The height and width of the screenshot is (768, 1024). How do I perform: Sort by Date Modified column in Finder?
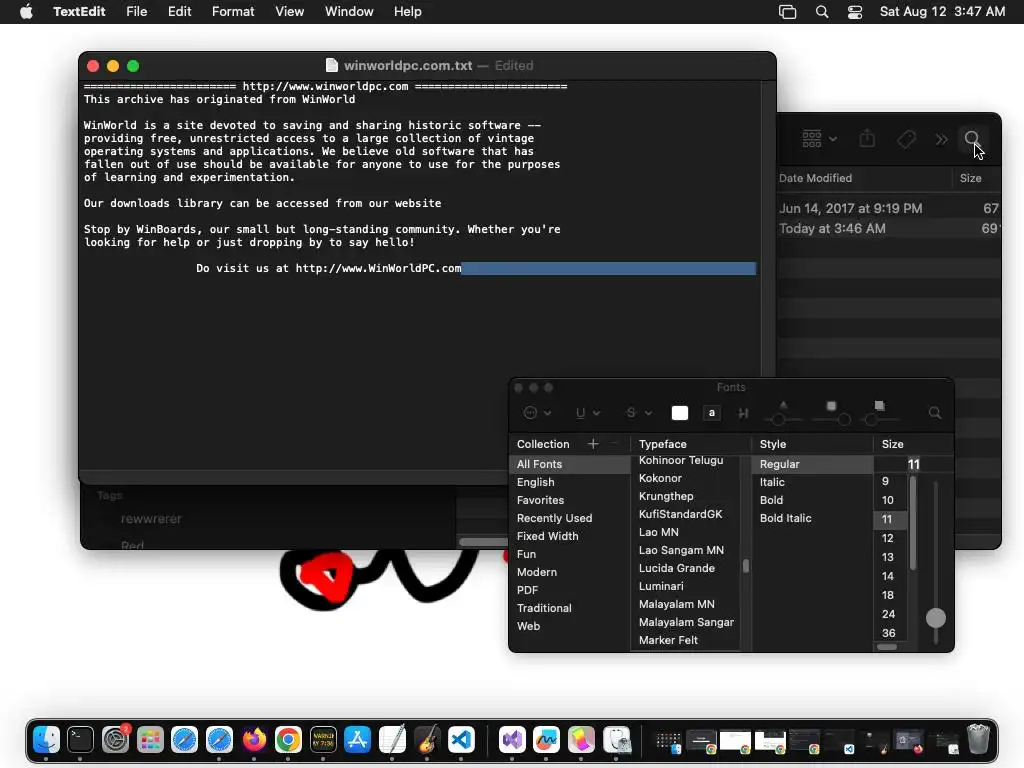coord(815,178)
